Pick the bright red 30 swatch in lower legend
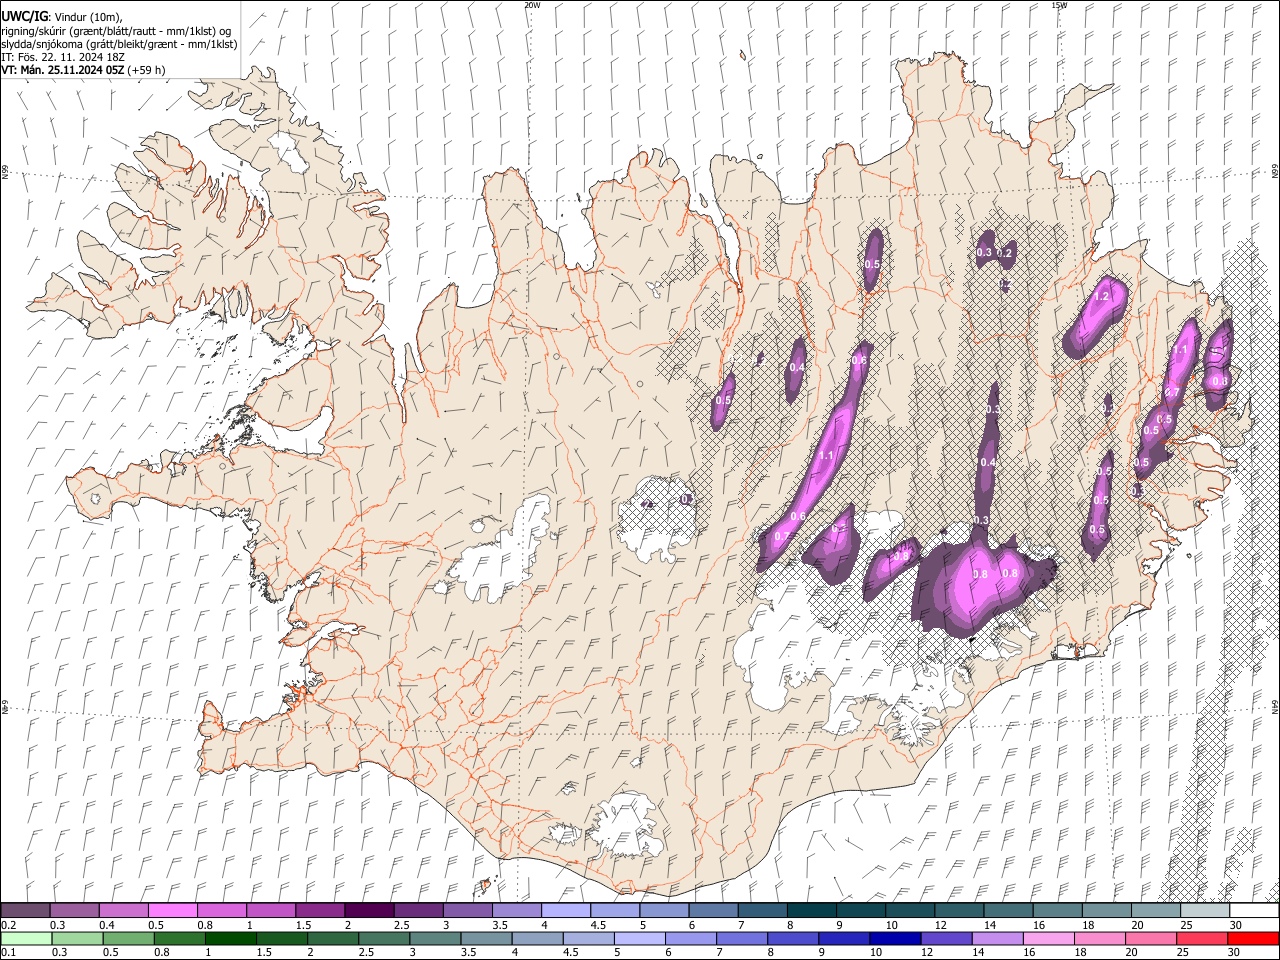The image size is (1280, 960). (x=1253, y=938)
